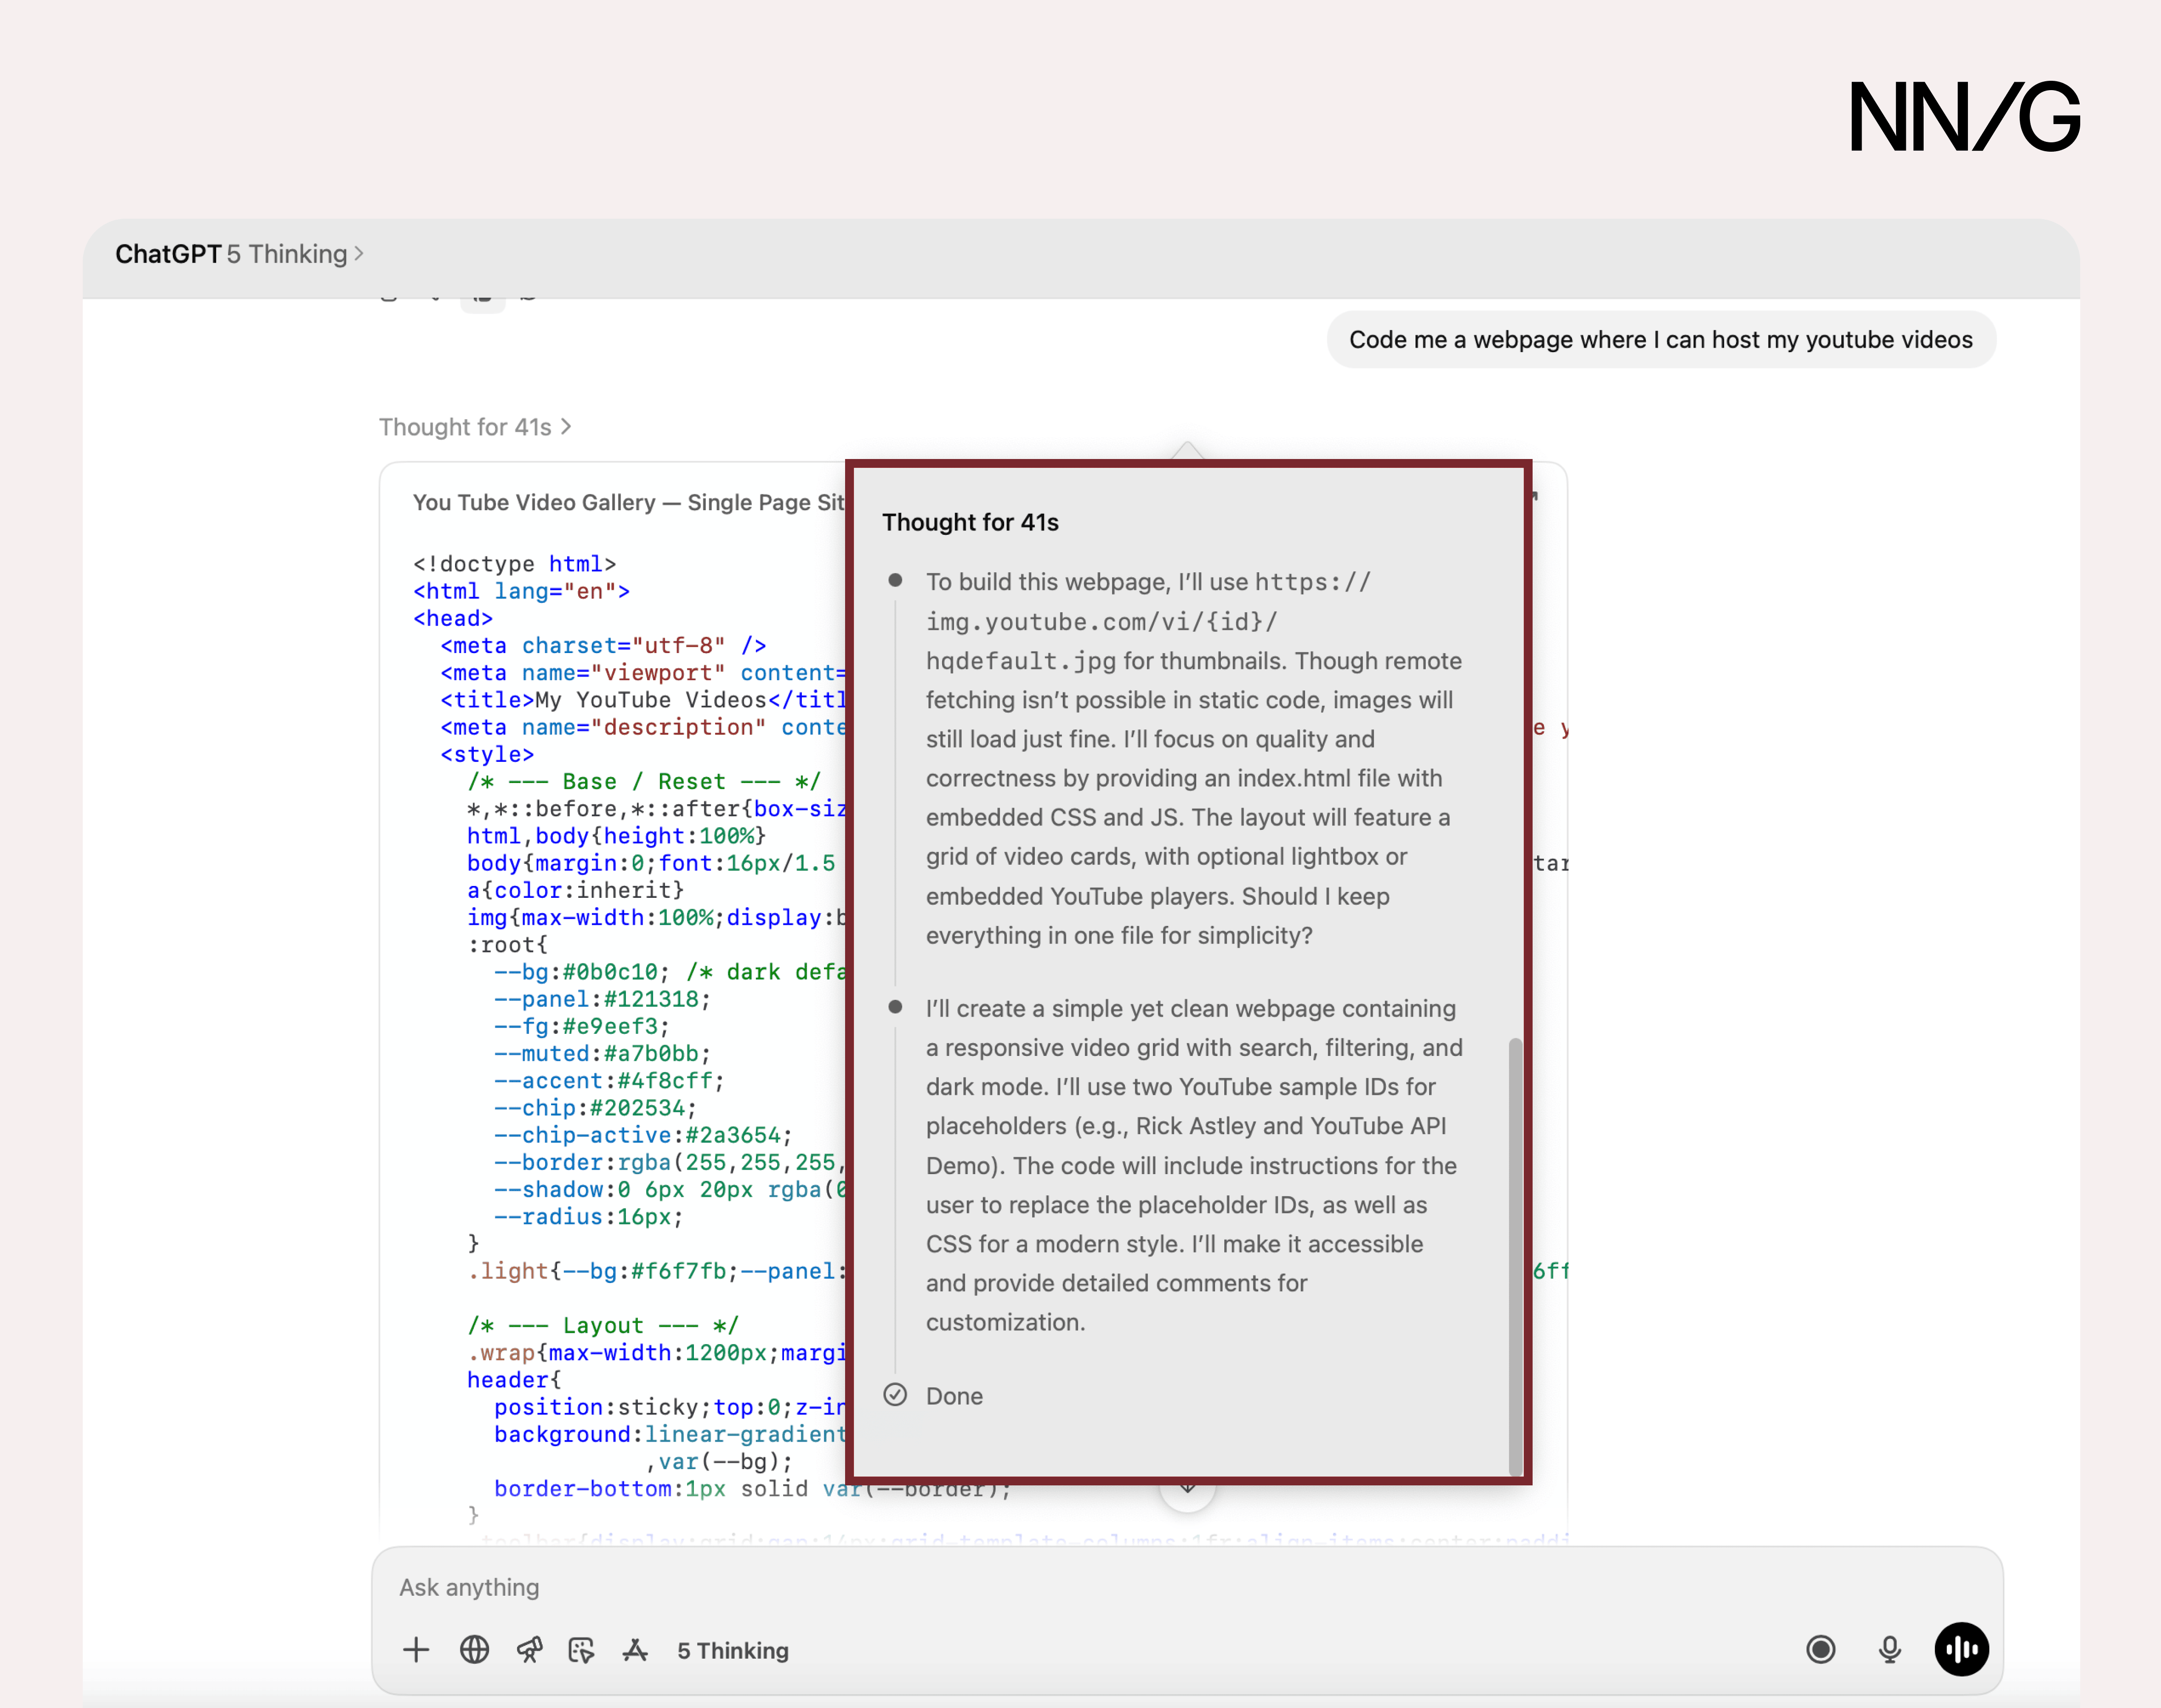Open the apps connector icon

pos(636,1650)
